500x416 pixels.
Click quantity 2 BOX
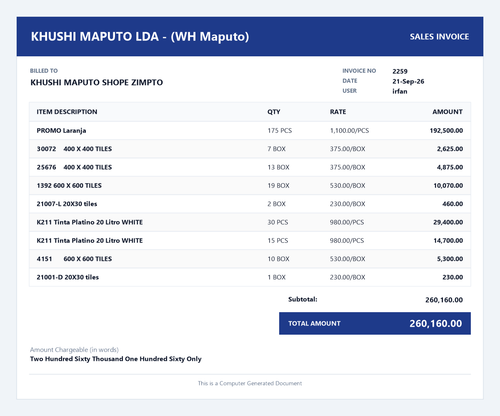(276, 204)
